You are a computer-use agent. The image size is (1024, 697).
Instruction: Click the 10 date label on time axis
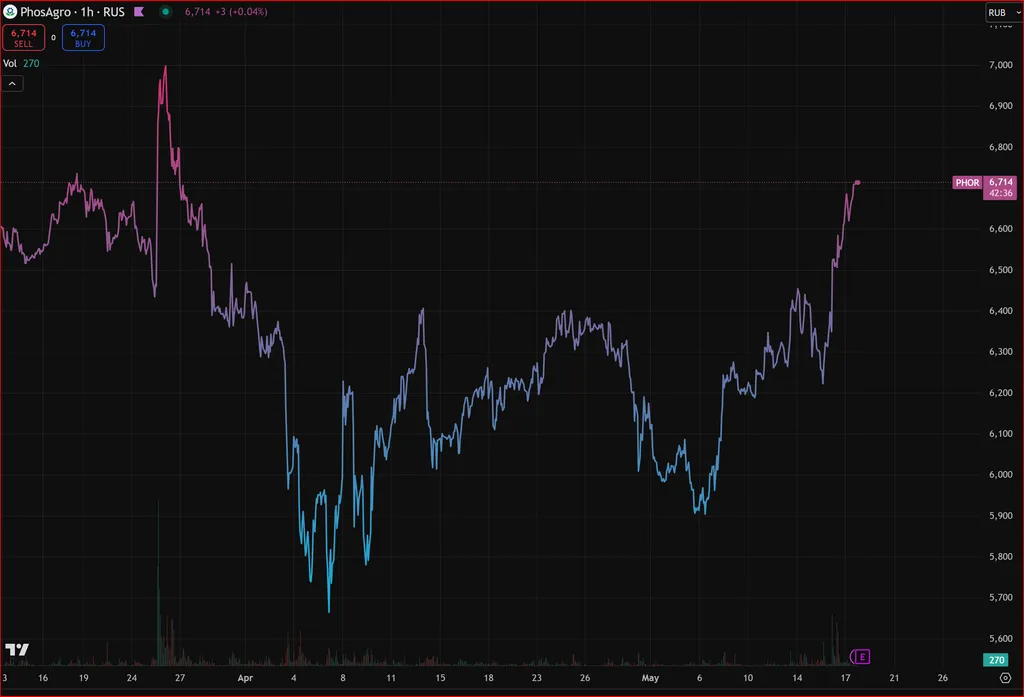pos(748,678)
